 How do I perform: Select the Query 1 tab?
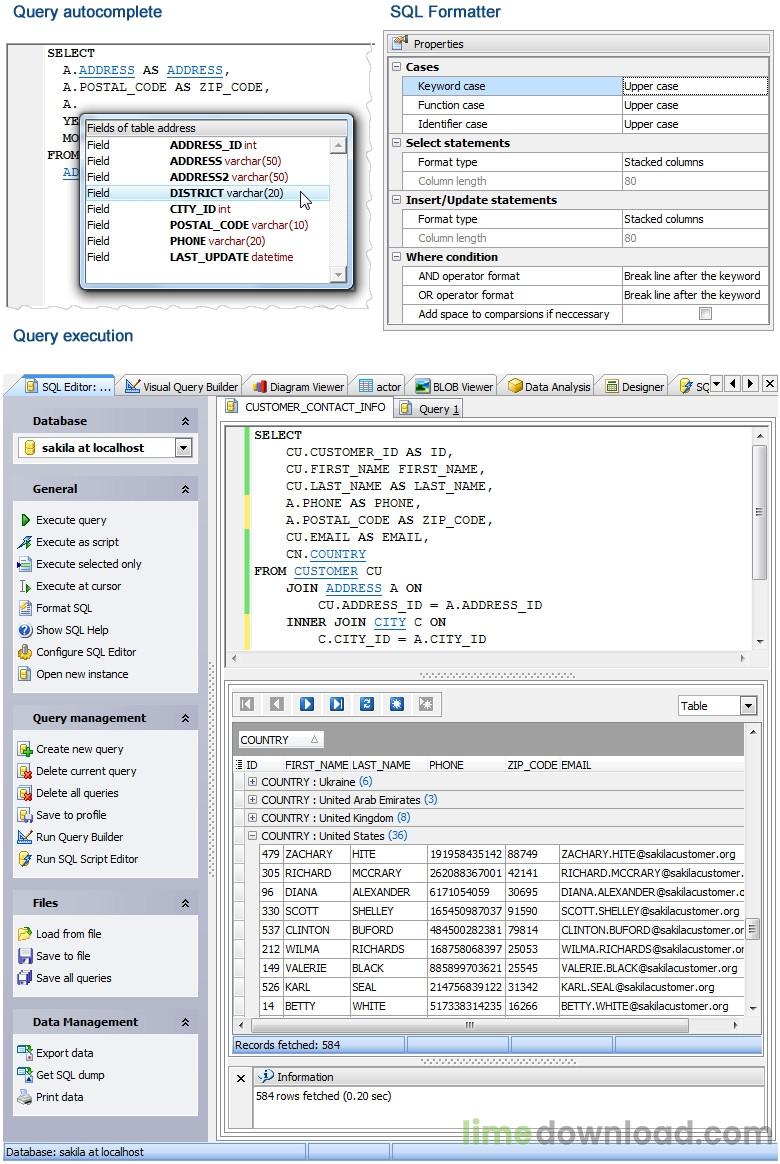[x=430, y=408]
